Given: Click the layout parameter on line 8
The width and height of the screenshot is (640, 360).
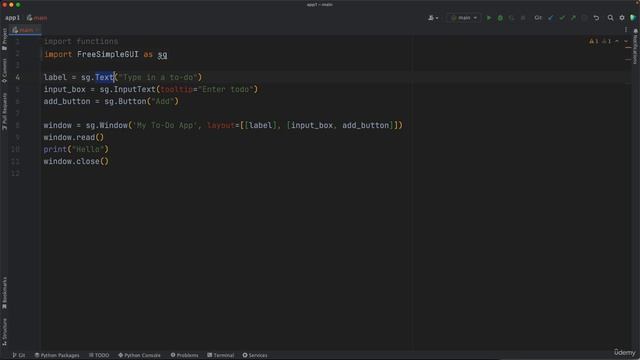Looking at the screenshot, I should [x=221, y=125].
